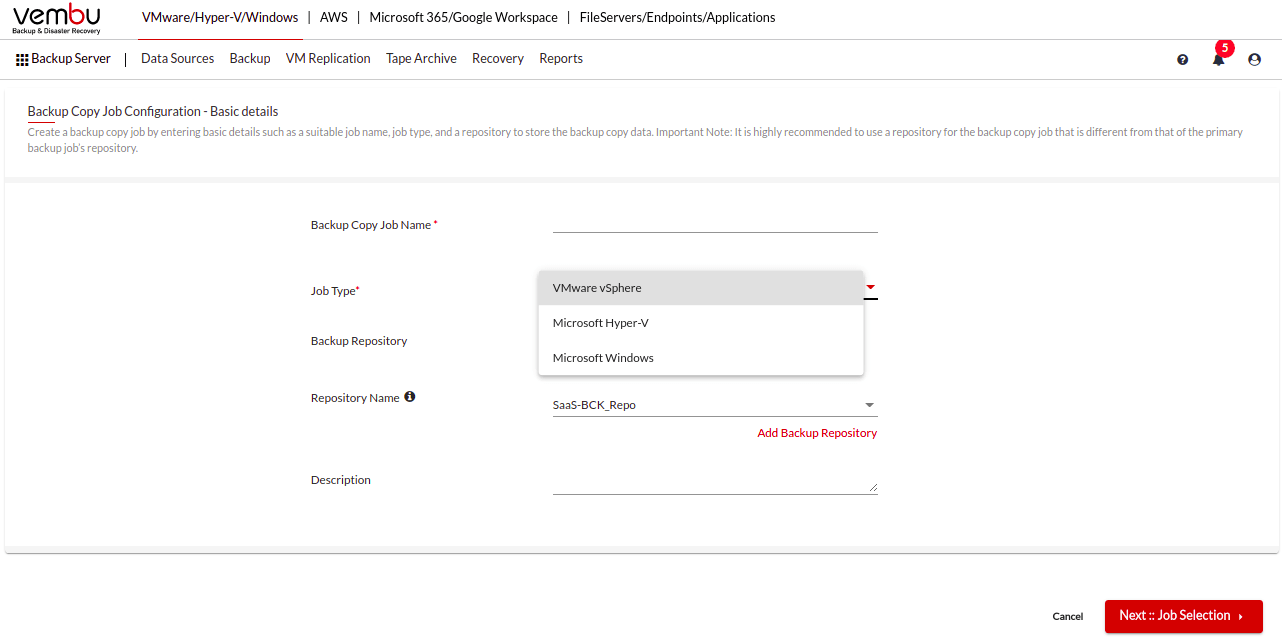This screenshot has width=1282, height=637.
Task: Open the Reports menu
Action: pos(561,59)
